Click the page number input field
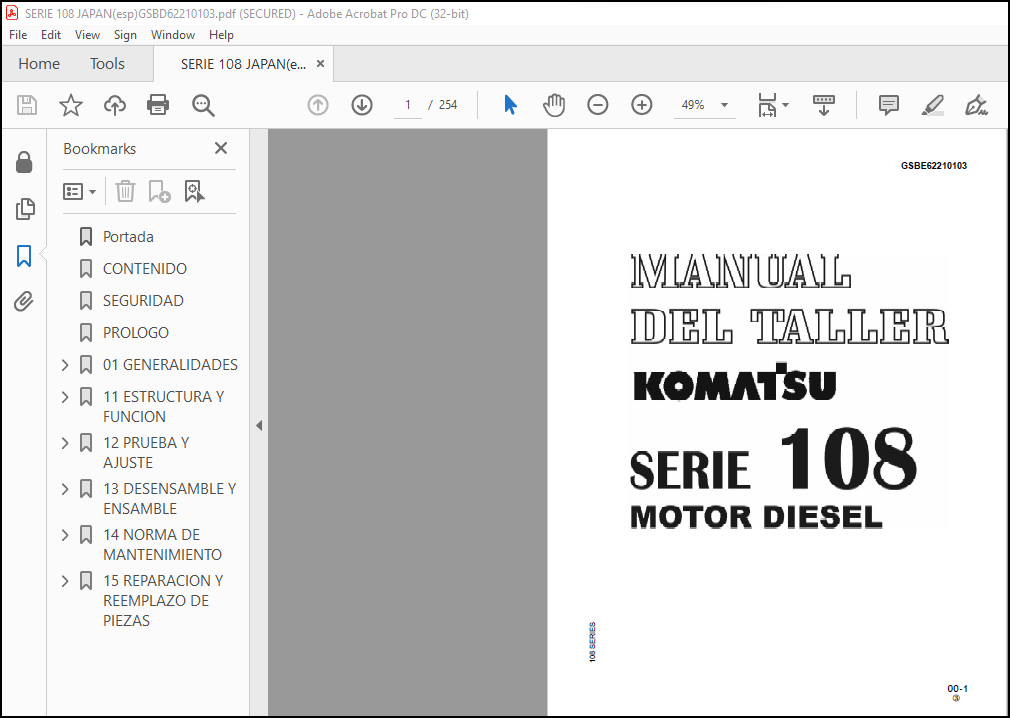 coord(408,105)
